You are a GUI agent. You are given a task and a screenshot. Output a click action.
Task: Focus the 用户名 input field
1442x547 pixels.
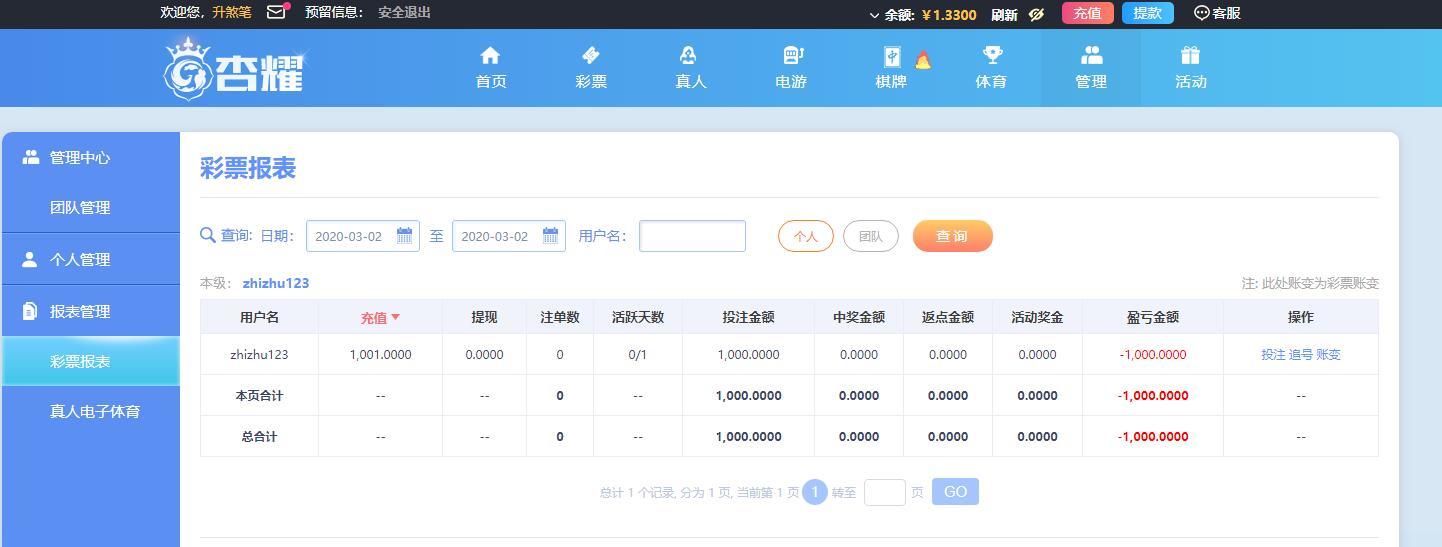pos(692,236)
